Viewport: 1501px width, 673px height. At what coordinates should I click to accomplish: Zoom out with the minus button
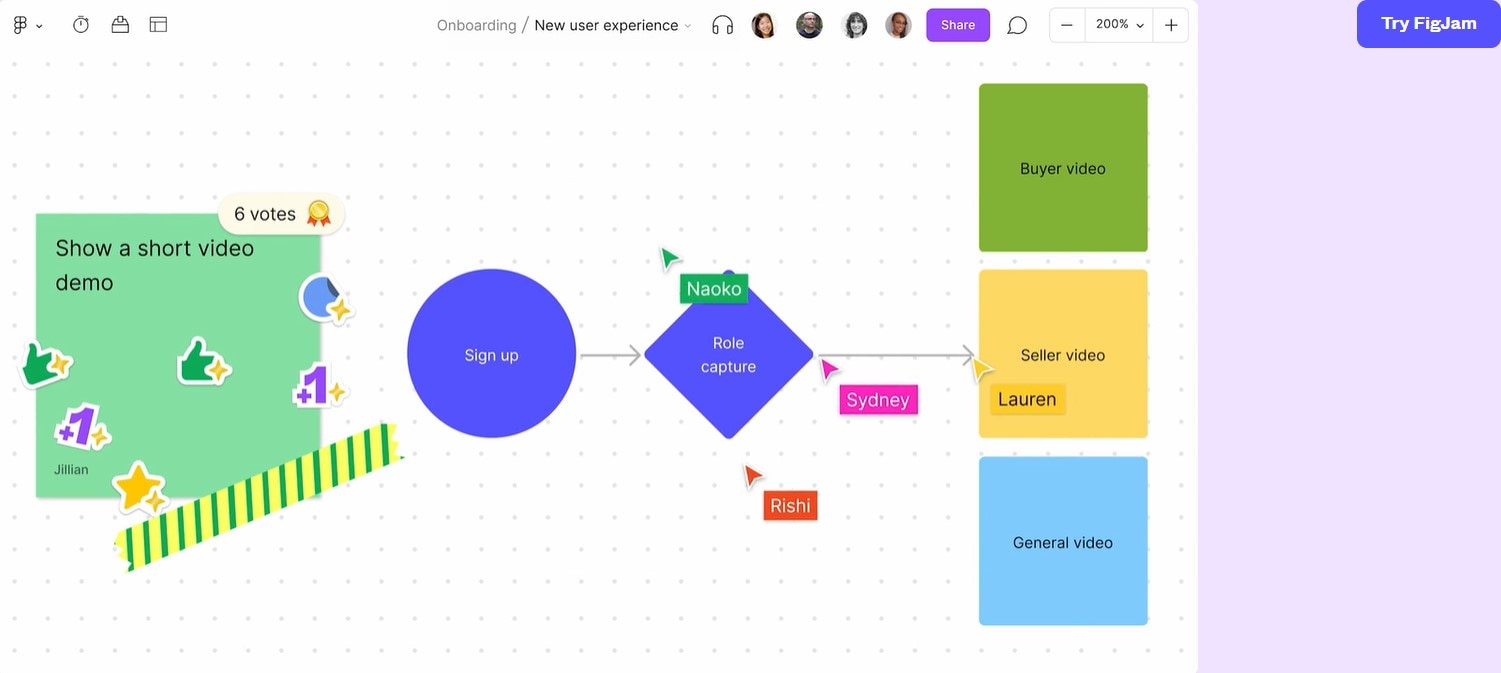1067,25
